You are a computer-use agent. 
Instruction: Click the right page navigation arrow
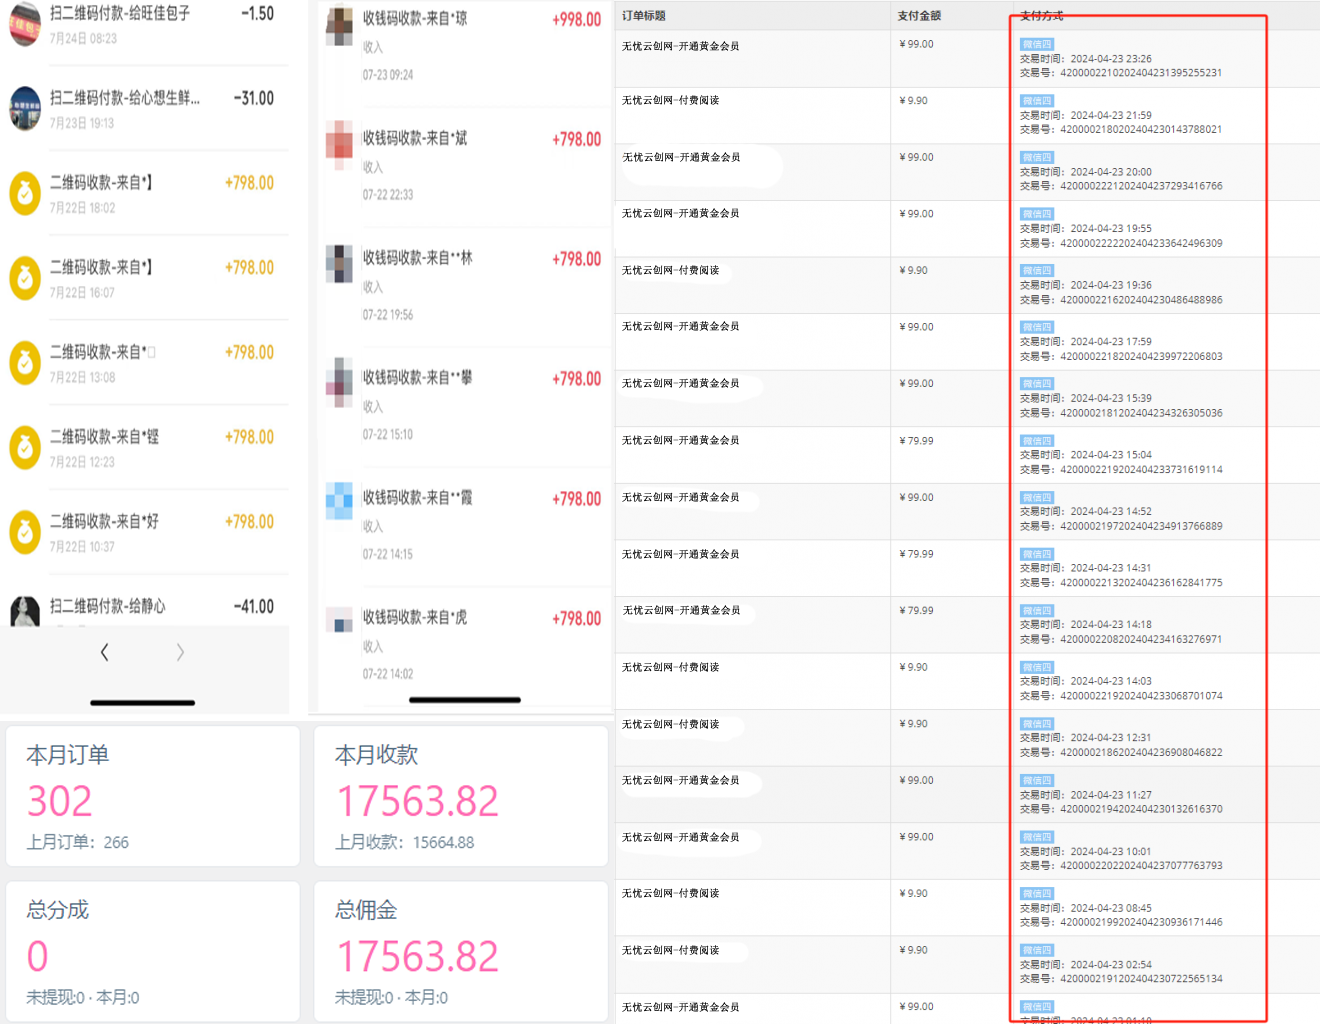tap(180, 651)
